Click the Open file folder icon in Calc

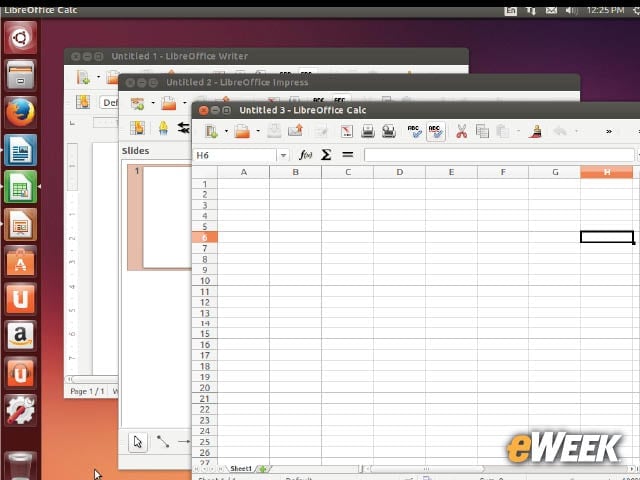pyautogui.click(x=242, y=131)
